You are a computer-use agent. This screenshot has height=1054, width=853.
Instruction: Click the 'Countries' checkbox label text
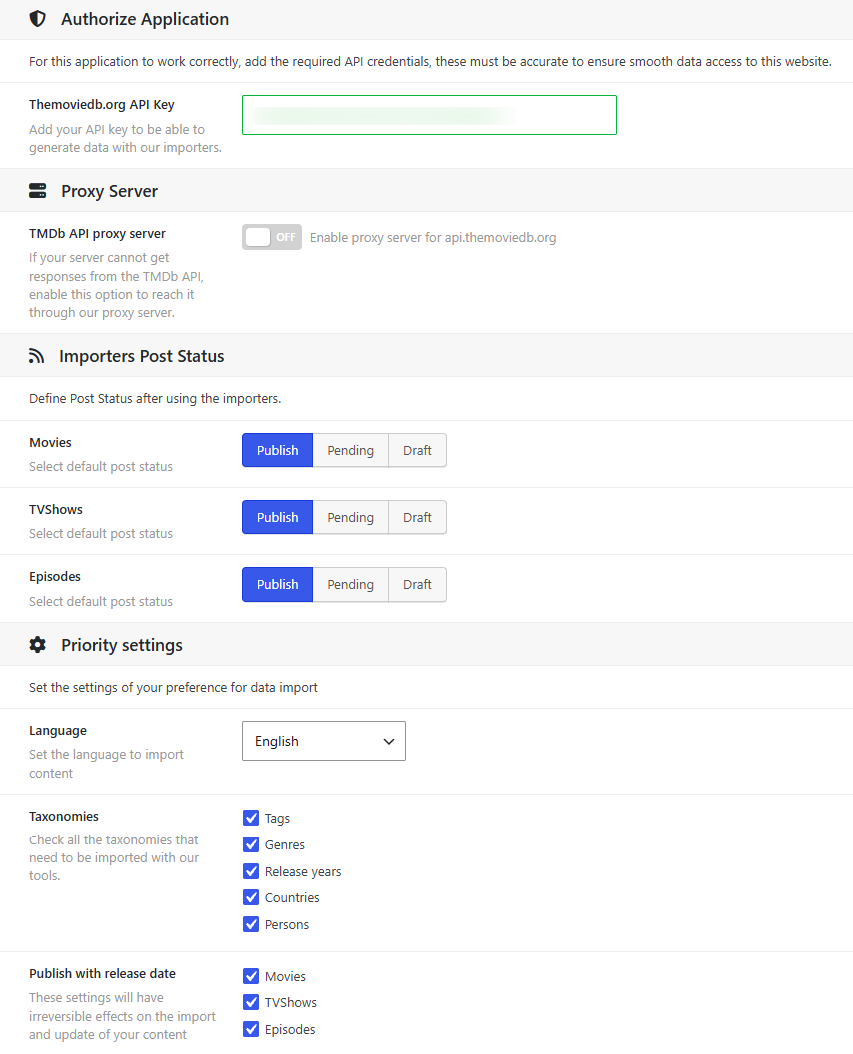tap(292, 897)
